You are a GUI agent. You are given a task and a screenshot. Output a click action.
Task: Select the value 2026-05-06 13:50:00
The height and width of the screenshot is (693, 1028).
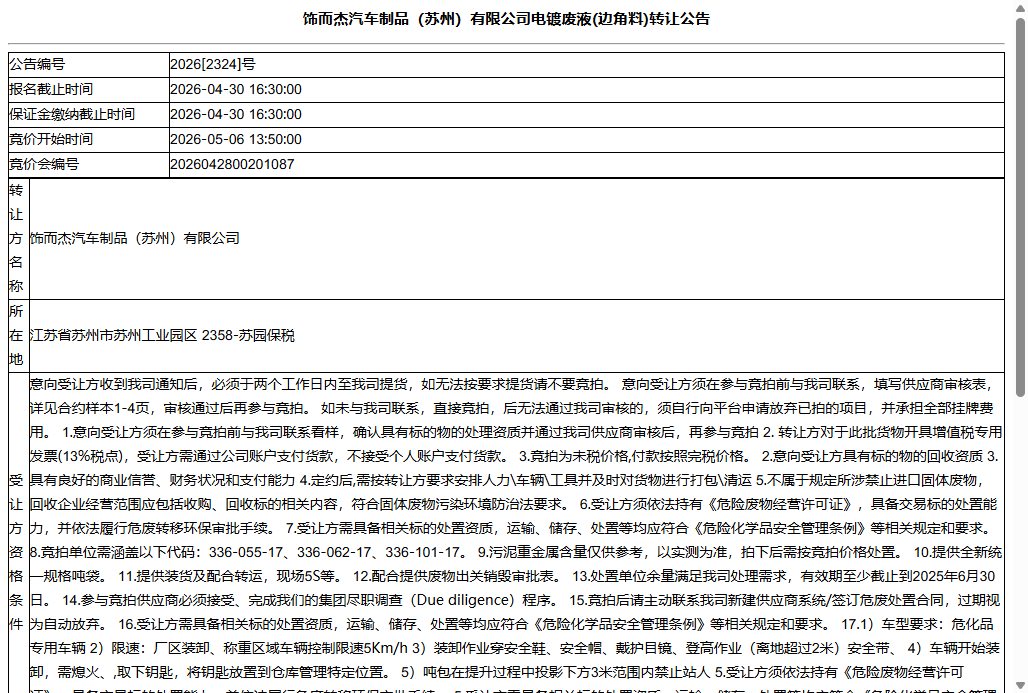(236, 139)
